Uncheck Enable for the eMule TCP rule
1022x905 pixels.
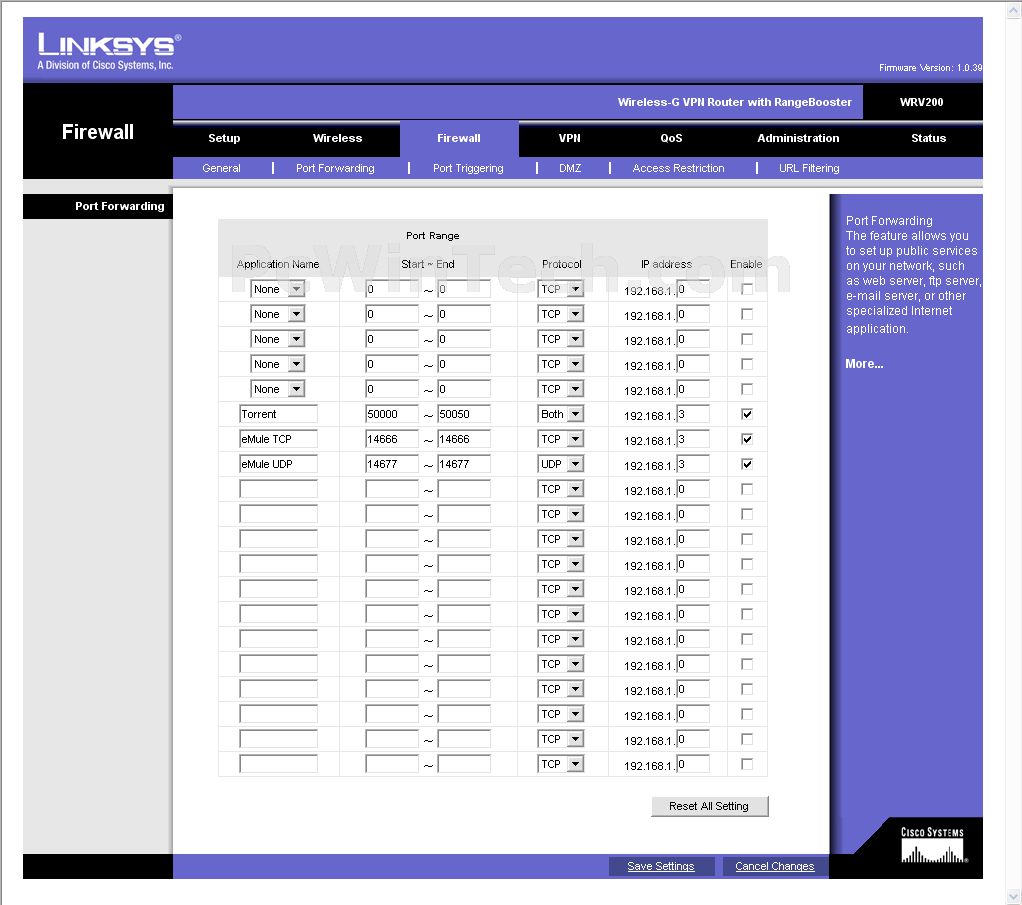tap(747, 439)
